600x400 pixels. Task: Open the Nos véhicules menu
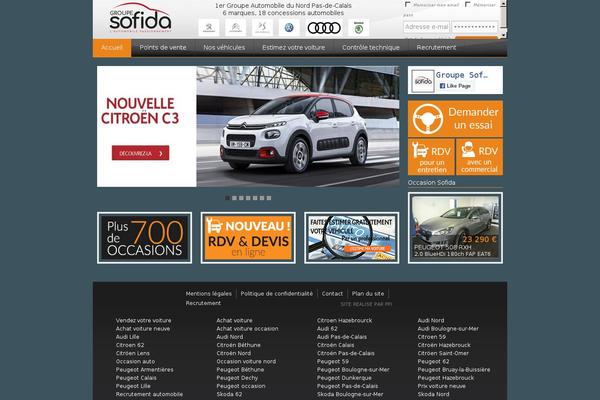pyautogui.click(x=224, y=47)
